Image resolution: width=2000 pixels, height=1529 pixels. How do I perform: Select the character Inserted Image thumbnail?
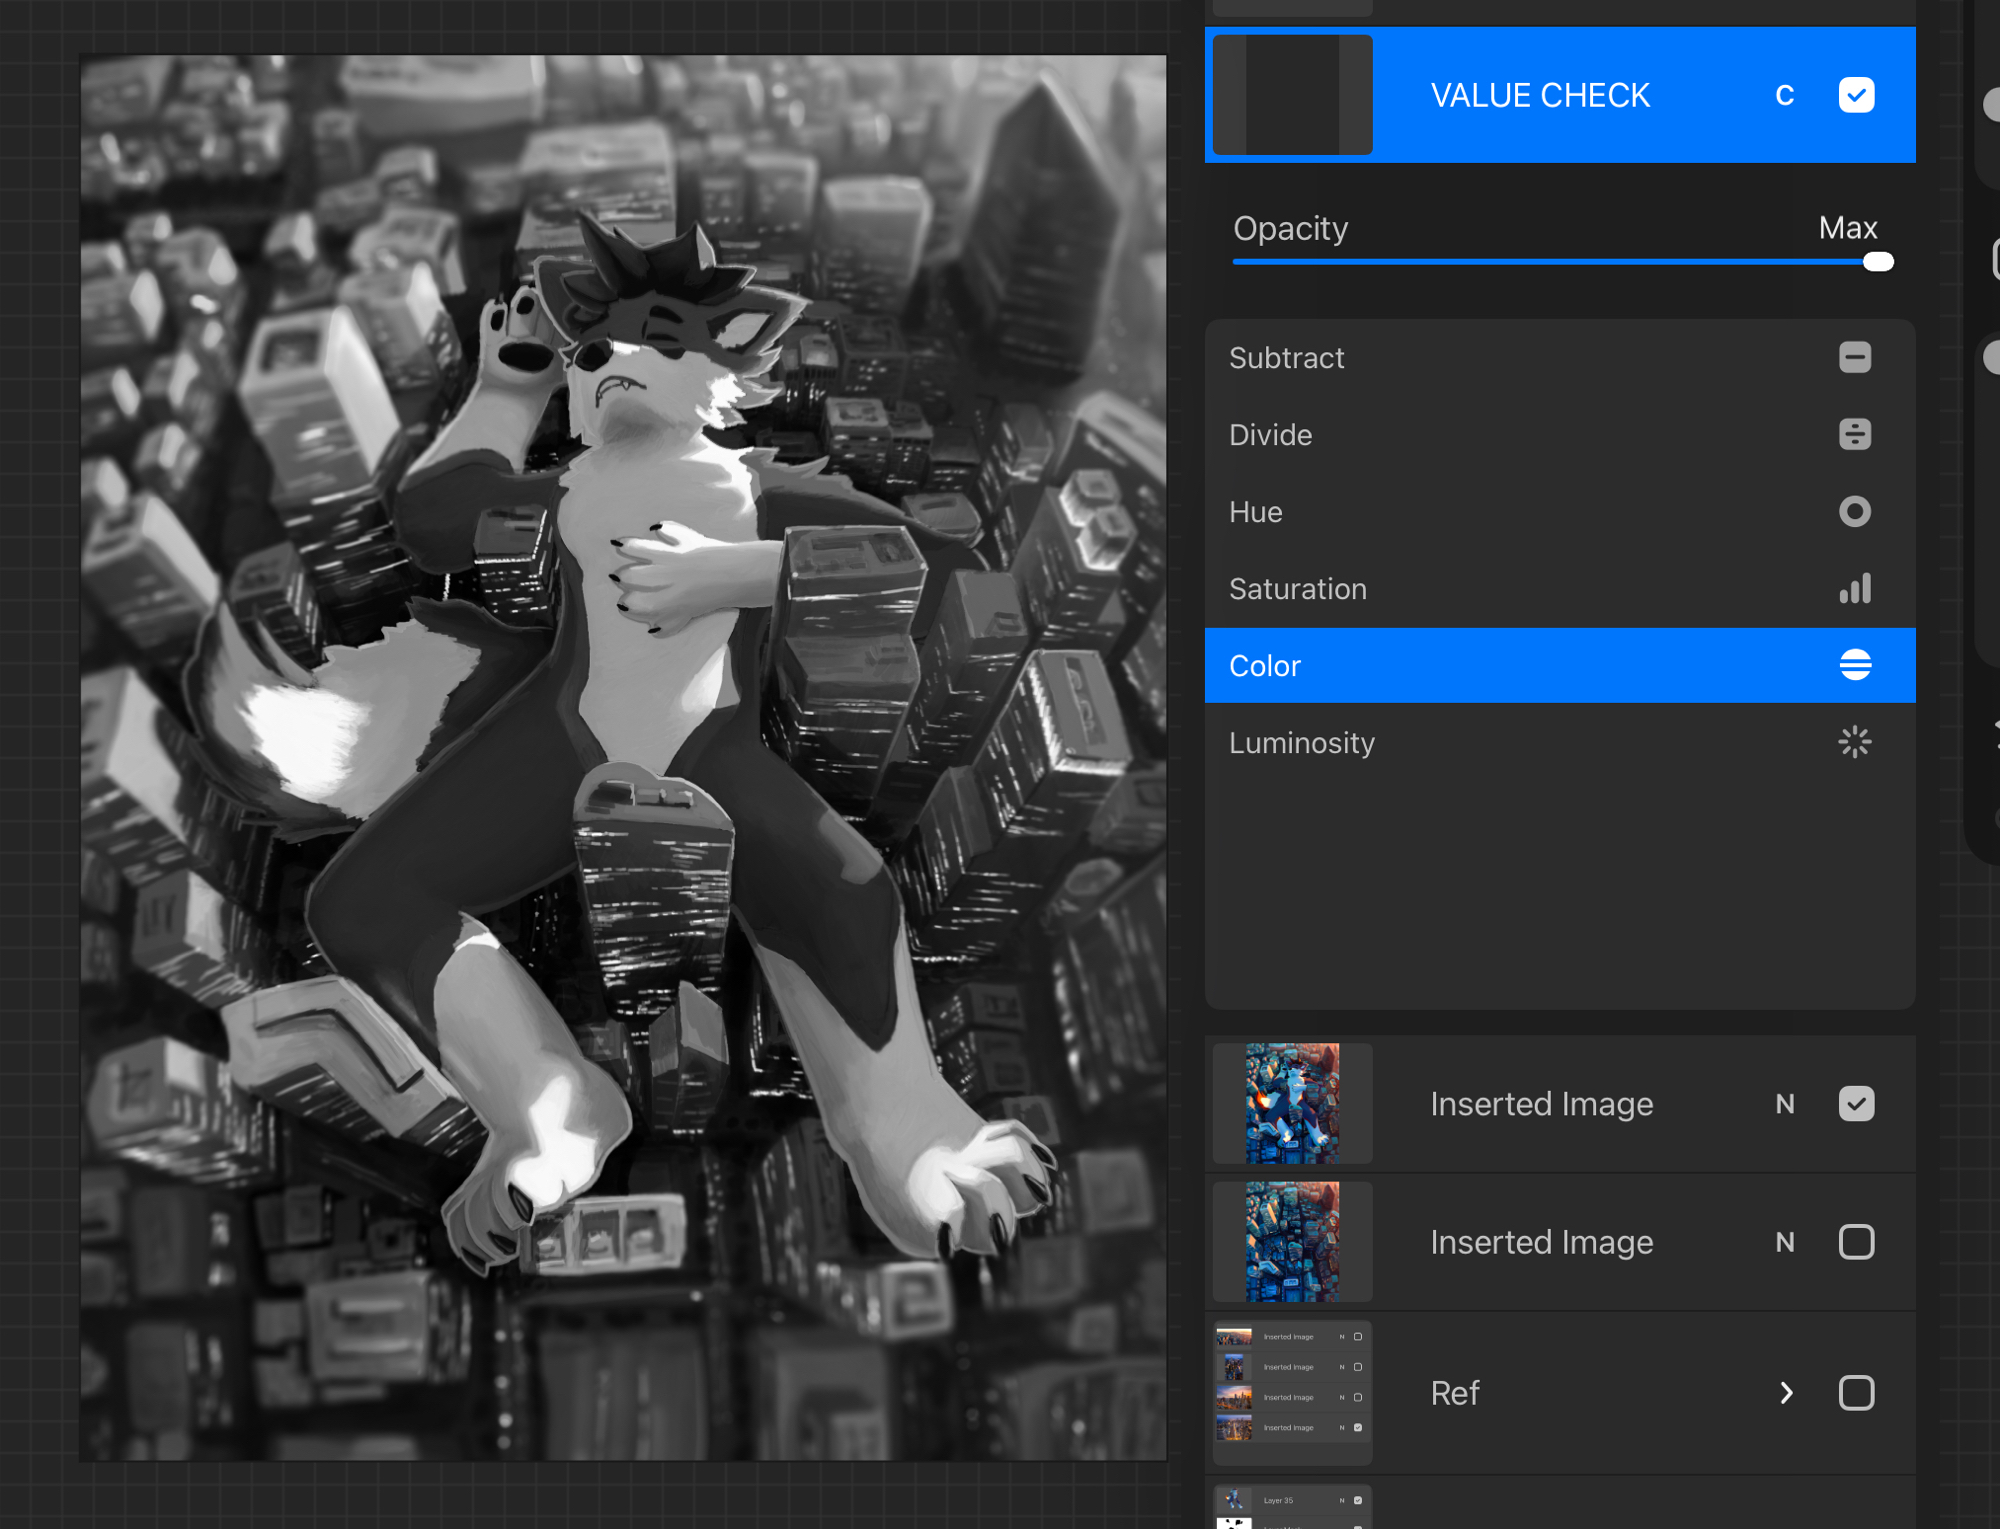[1292, 1103]
